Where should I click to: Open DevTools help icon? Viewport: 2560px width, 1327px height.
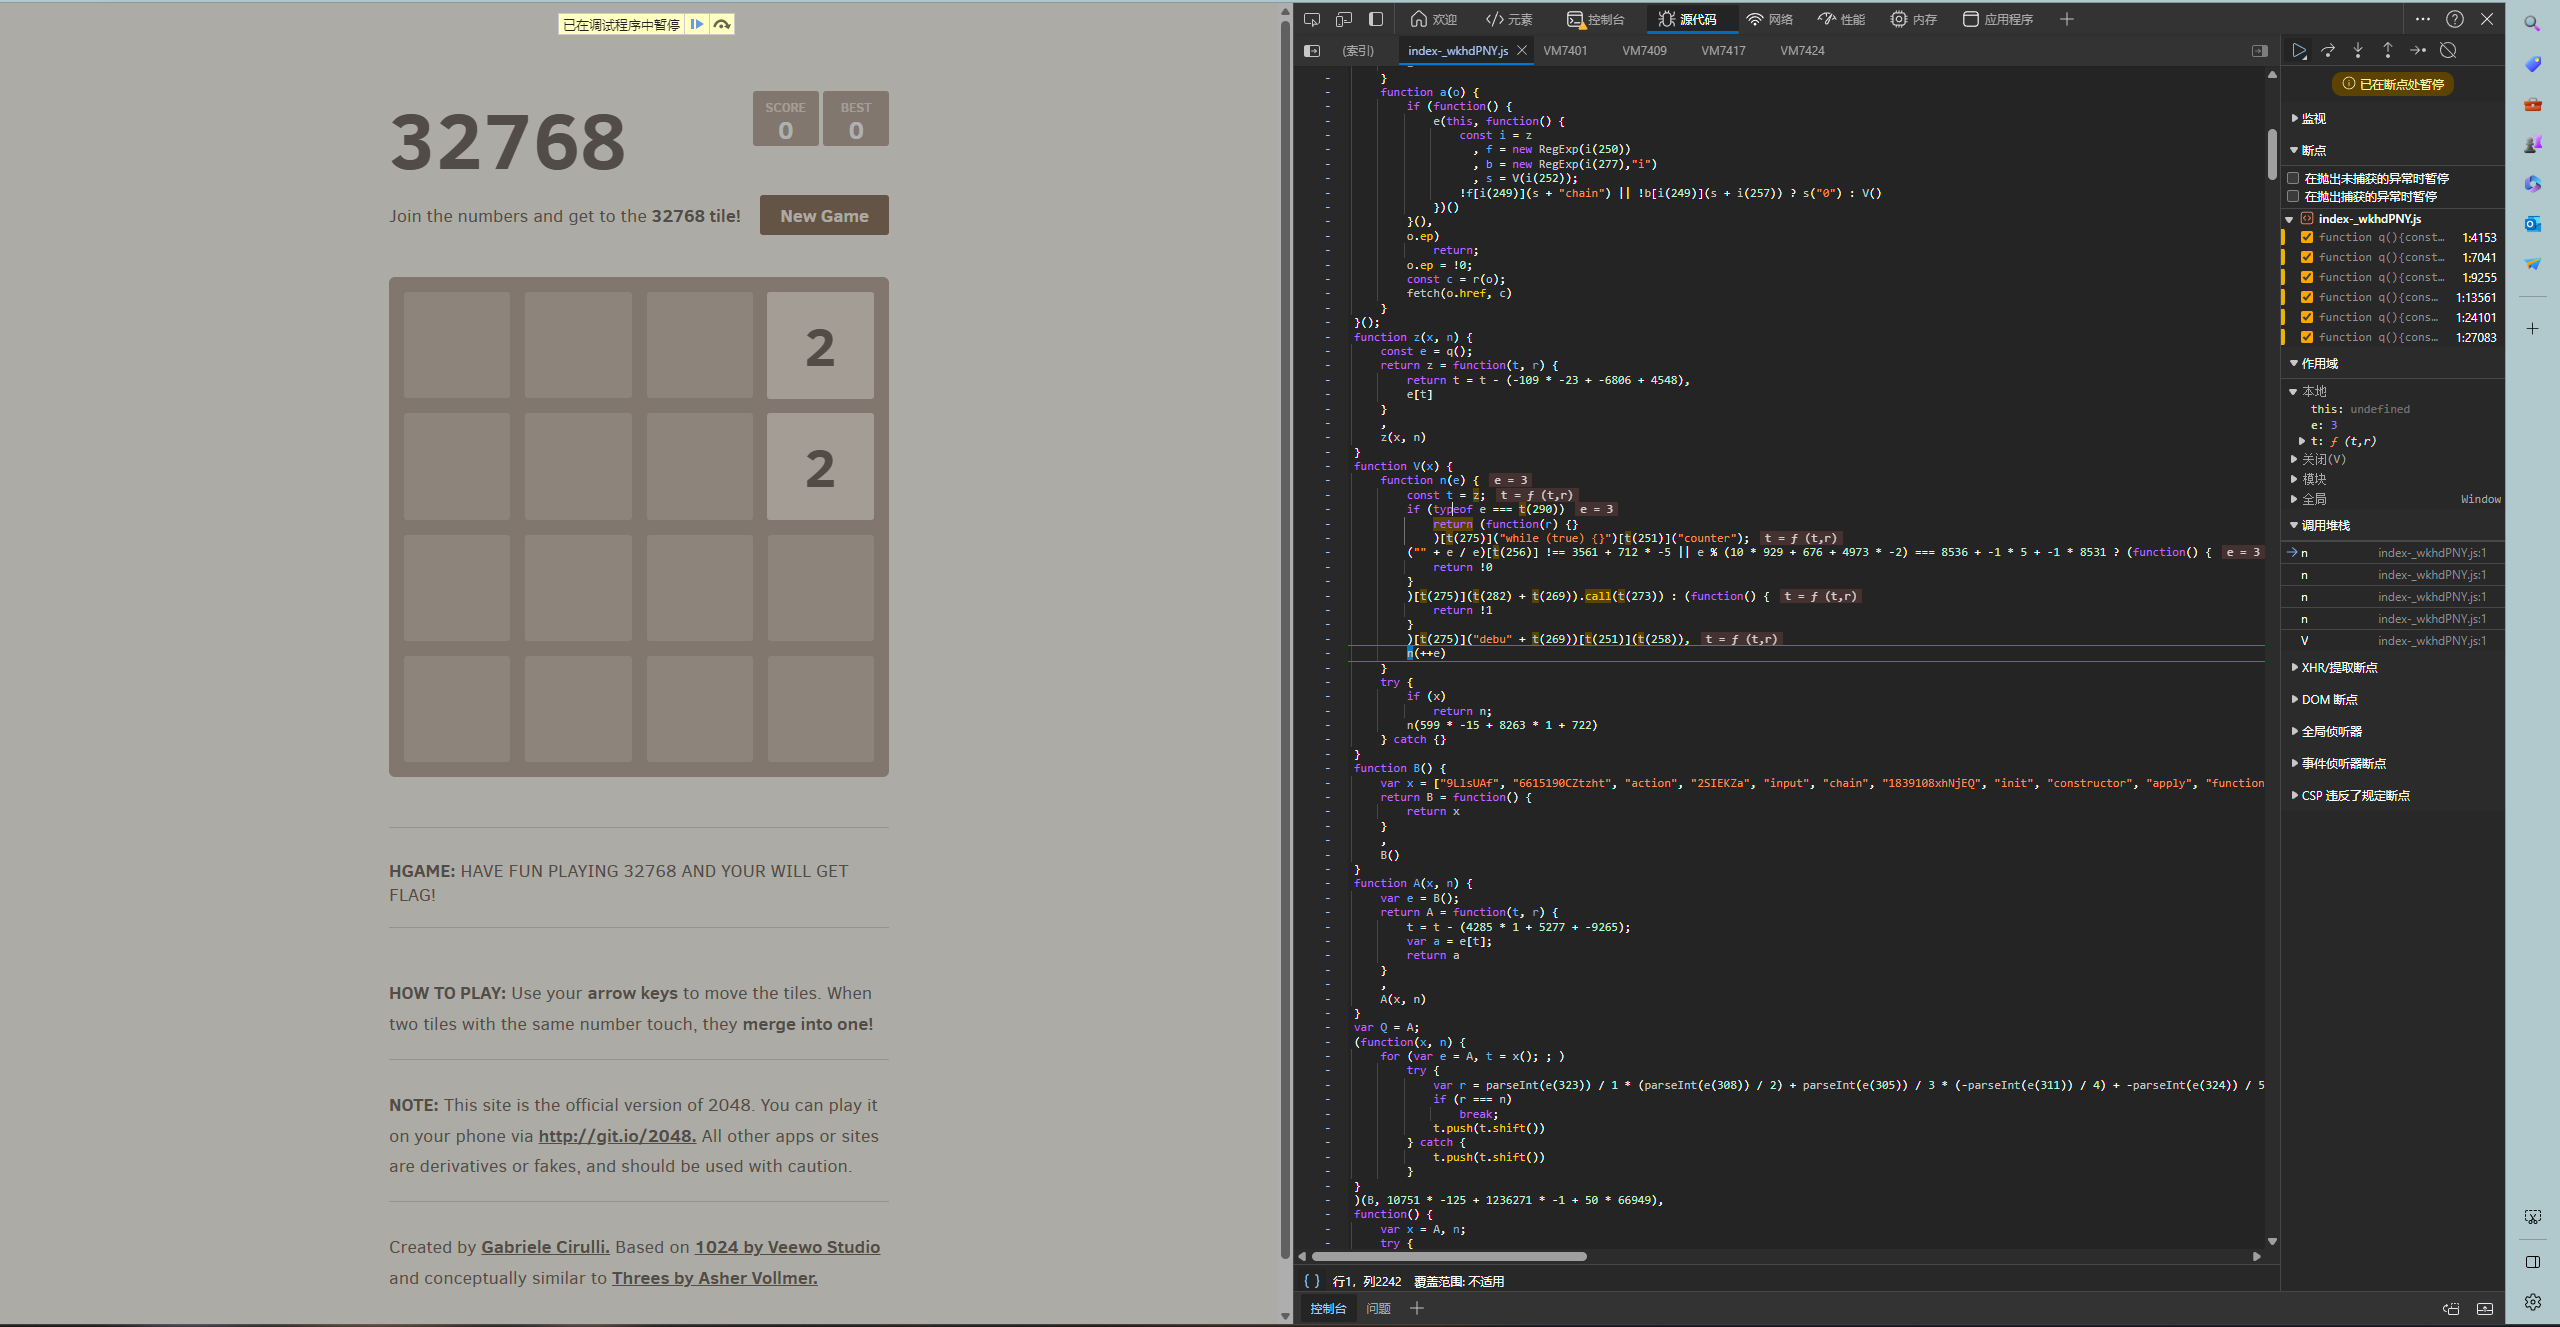tap(2455, 19)
